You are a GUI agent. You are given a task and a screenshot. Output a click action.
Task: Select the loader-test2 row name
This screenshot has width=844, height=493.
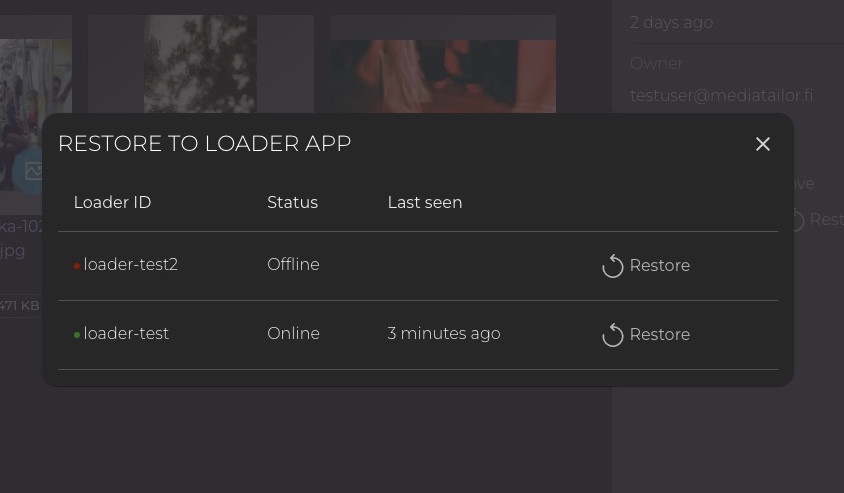pos(130,265)
